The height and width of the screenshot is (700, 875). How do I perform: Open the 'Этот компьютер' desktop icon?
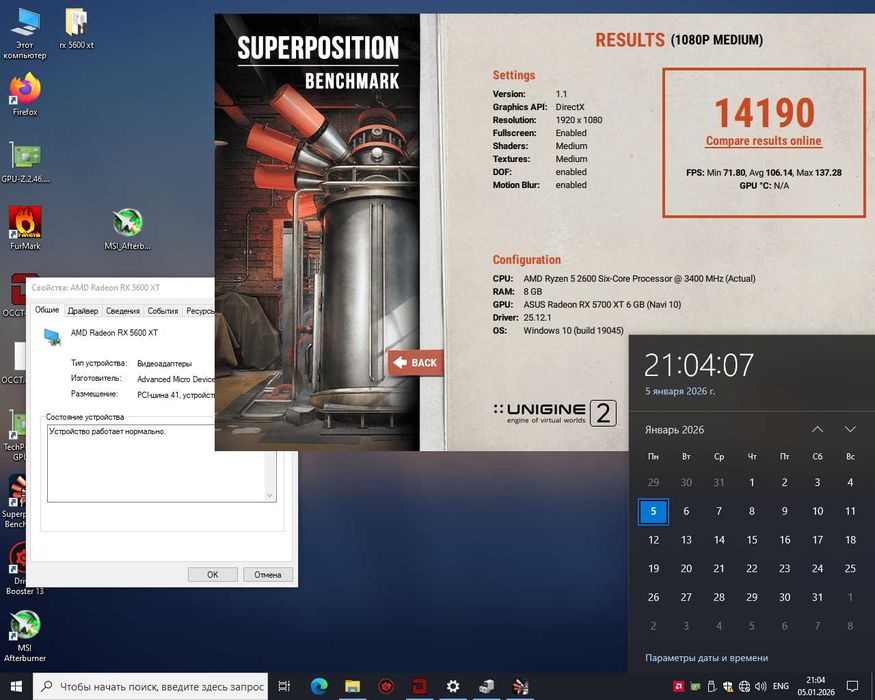(x=25, y=34)
